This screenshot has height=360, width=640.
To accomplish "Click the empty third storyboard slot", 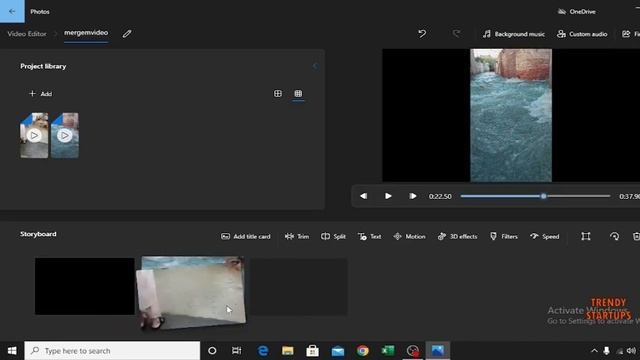I will coord(299,287).
